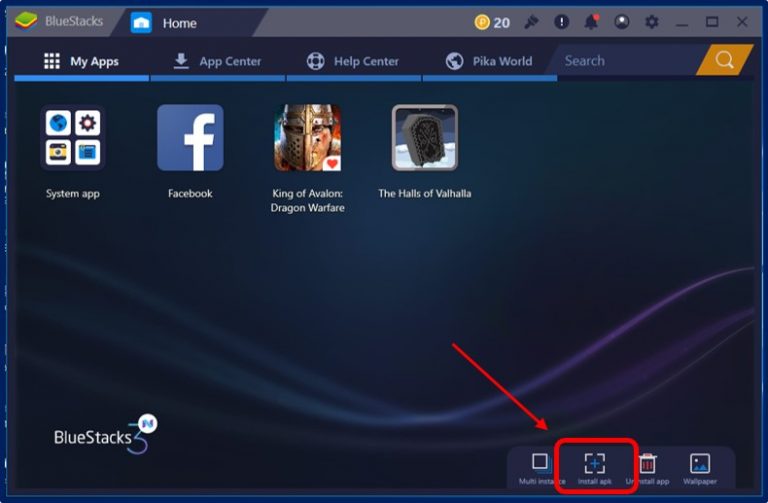Screen dimensions: 768x503
Task: Open the Facebook app
Action: [190, 138]
